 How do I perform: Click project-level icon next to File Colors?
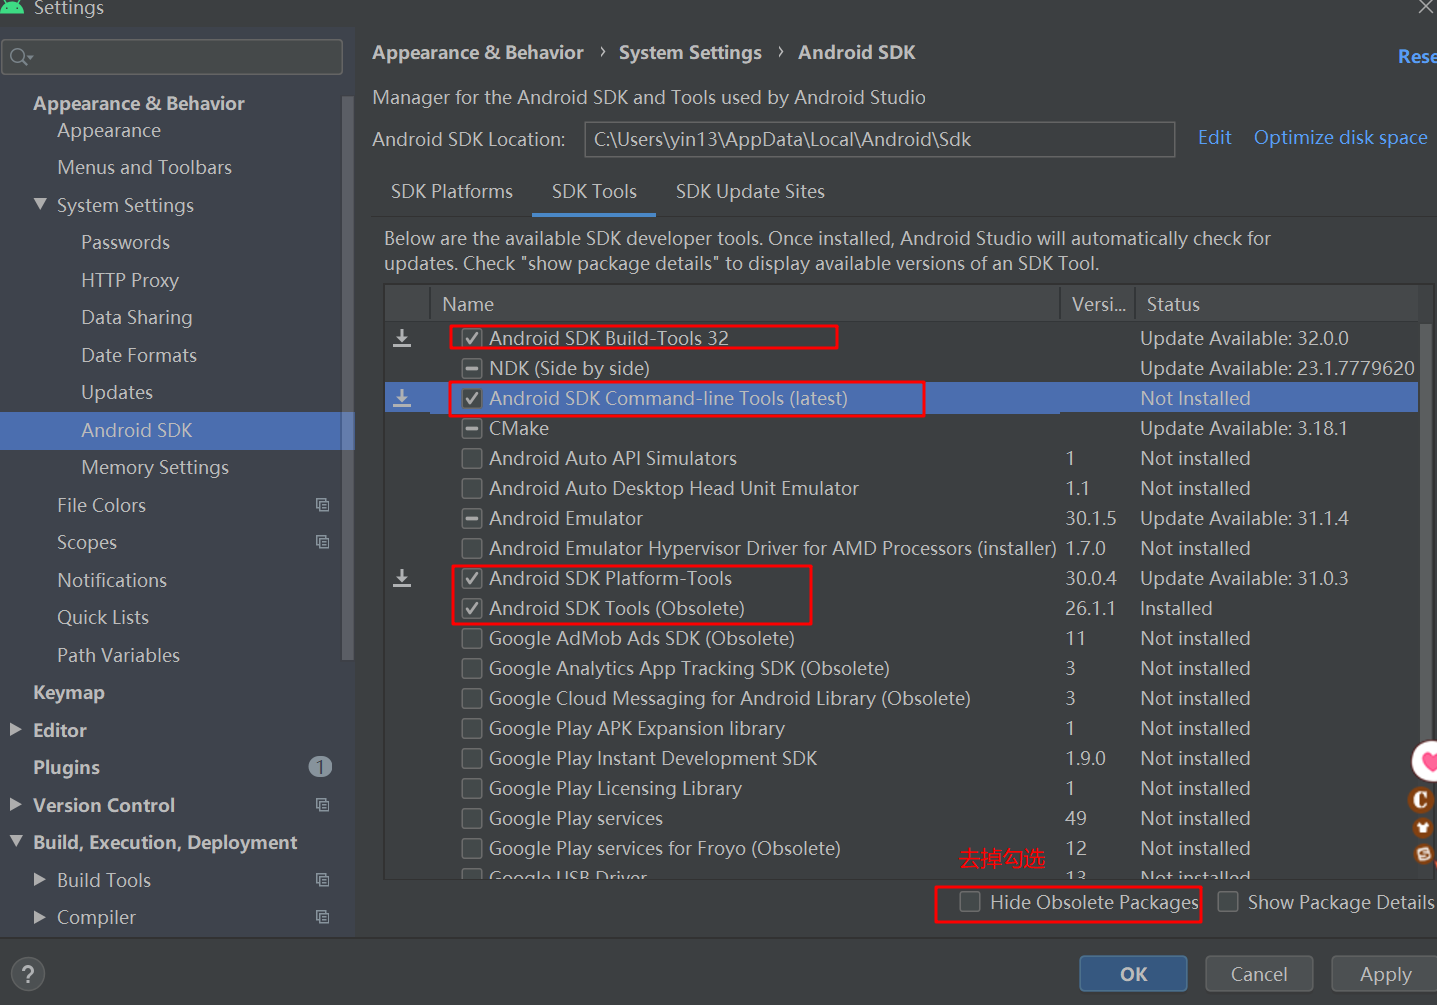point(322,505)
